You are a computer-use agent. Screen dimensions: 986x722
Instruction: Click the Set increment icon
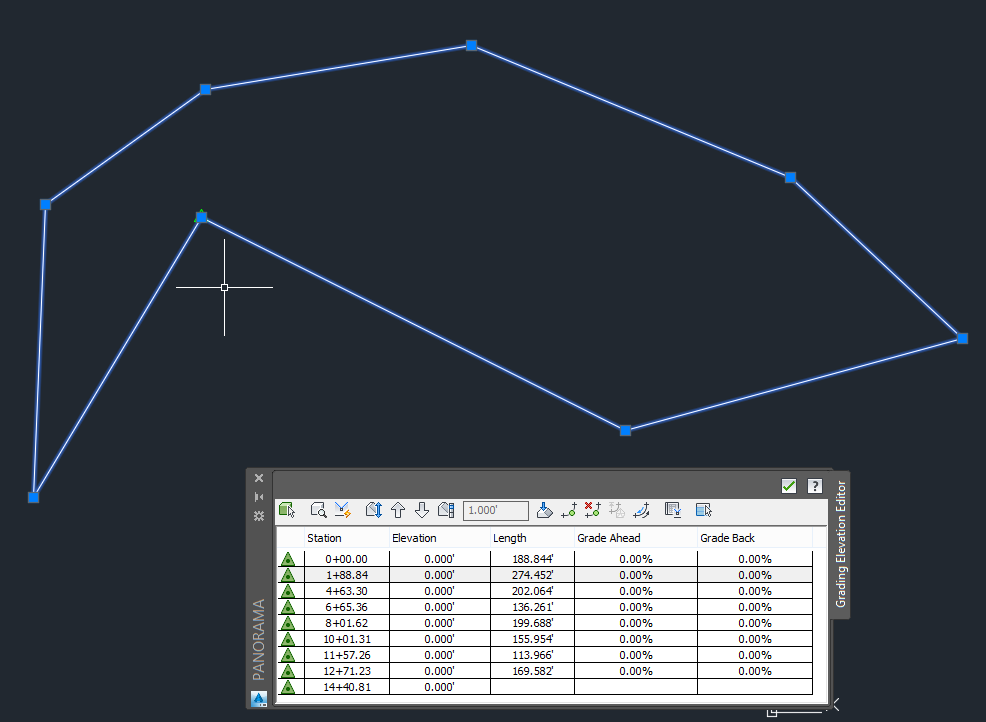pyautogui.click(x=446, y=510)
